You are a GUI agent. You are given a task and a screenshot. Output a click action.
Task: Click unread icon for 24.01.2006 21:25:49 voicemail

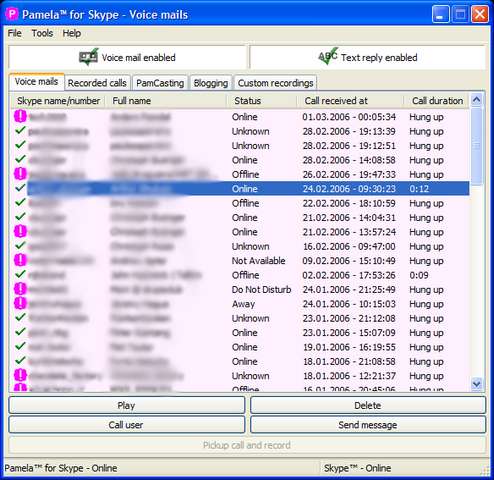click(x=20, y=289)
